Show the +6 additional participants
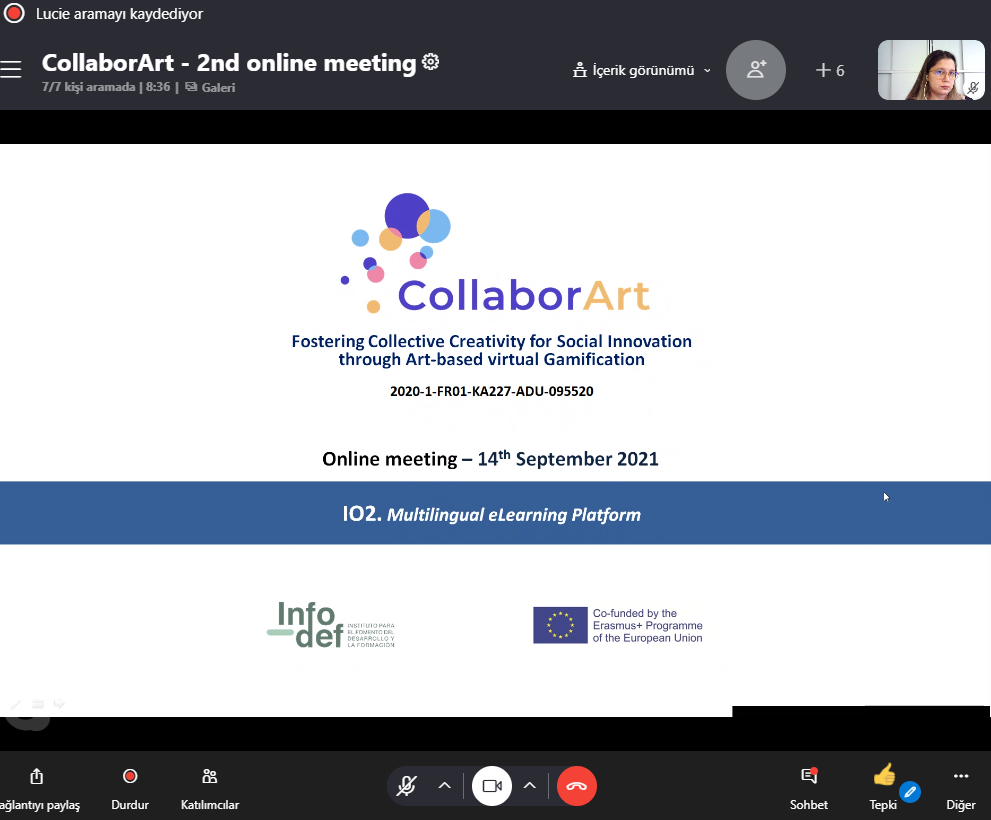 [830, 70]
